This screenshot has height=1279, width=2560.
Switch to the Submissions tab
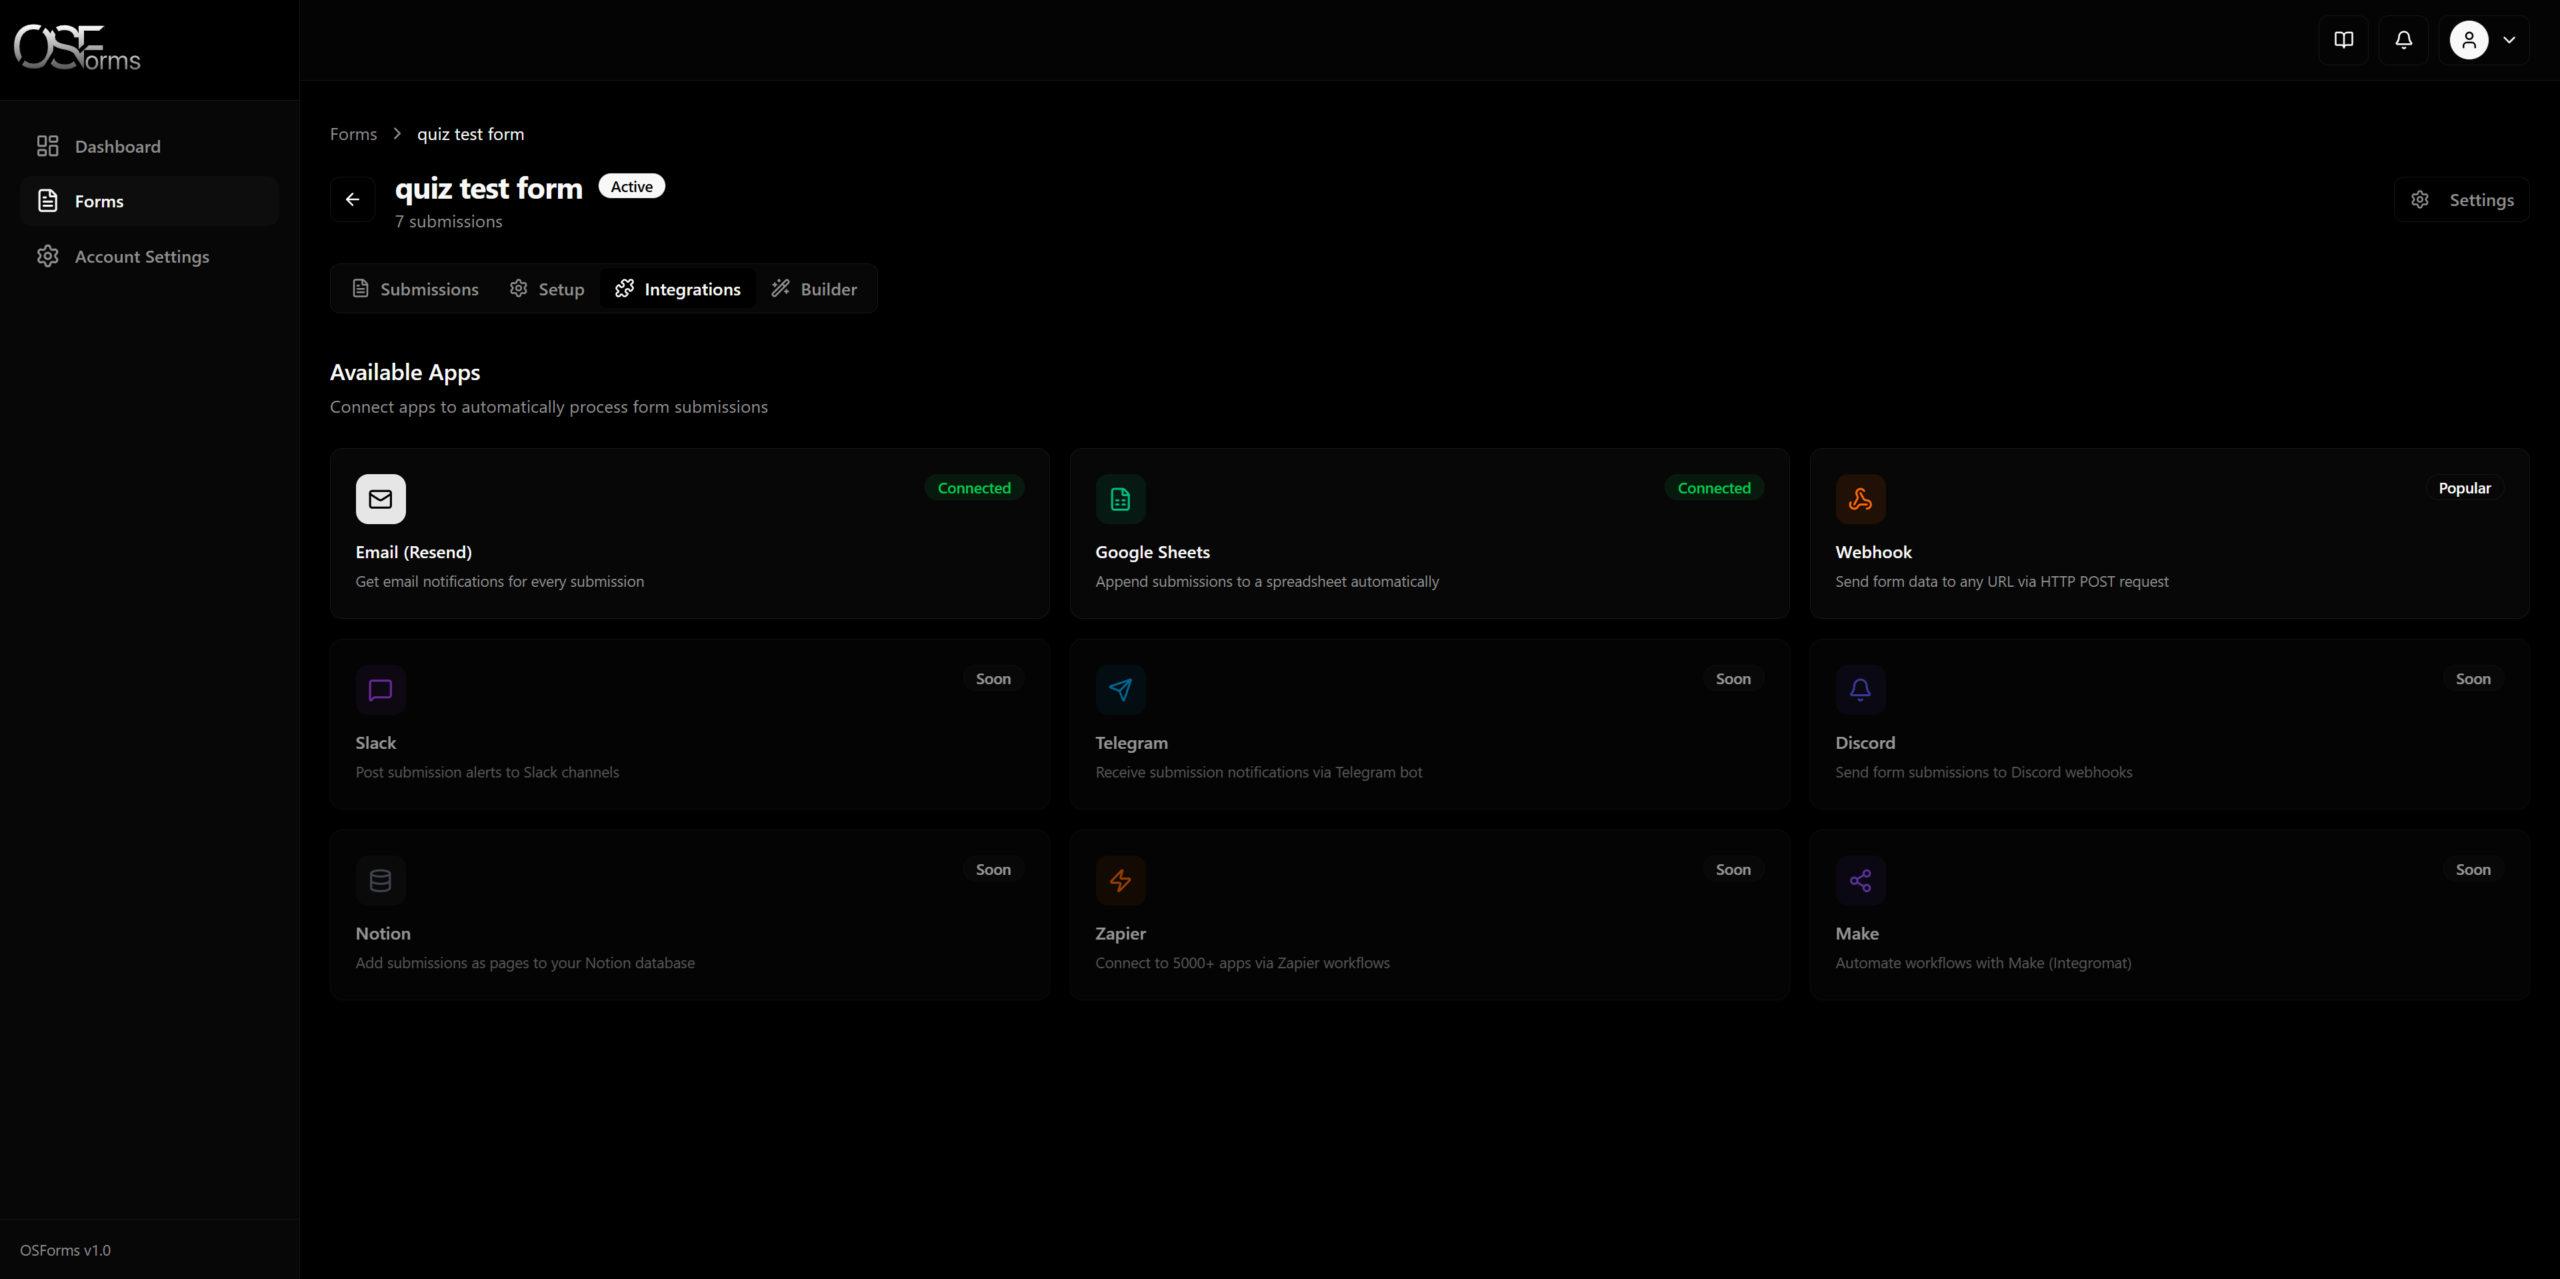coord(415,288)
